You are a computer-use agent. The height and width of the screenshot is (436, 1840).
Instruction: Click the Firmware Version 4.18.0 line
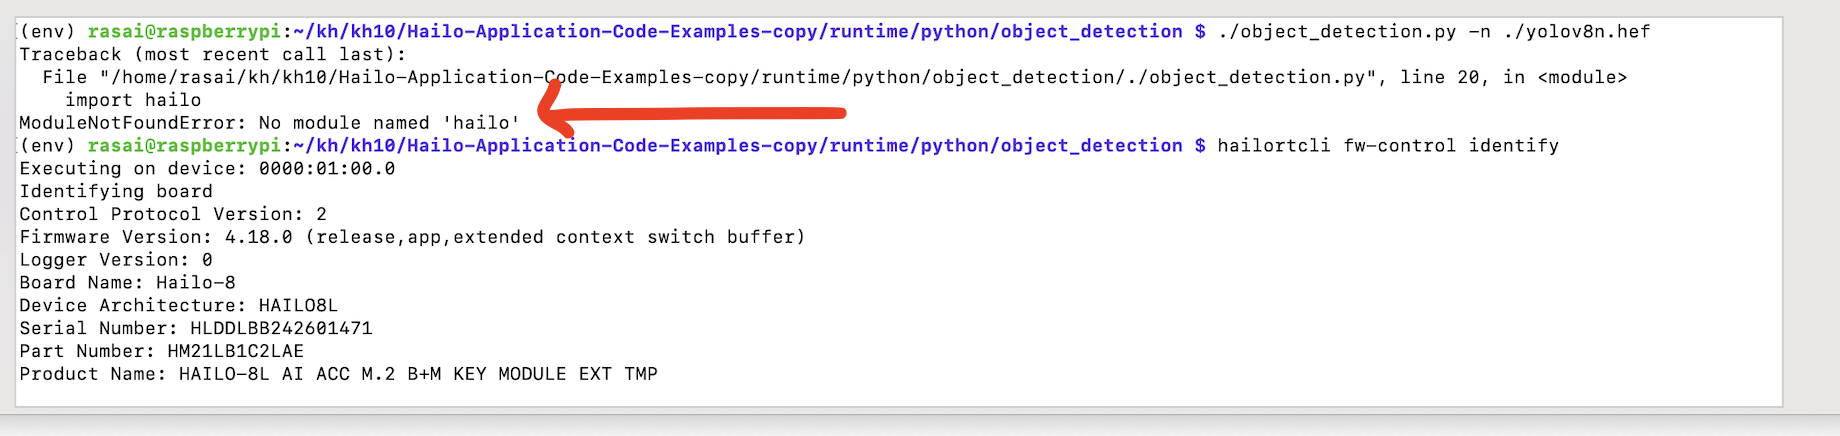pos(412,238)
